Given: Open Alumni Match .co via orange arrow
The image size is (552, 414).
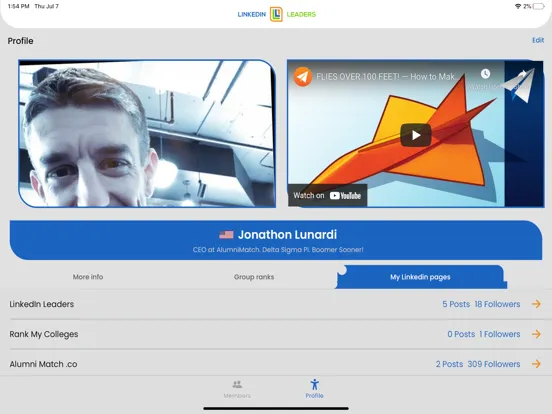Looking at the screenshot, I should click(536, 364).
